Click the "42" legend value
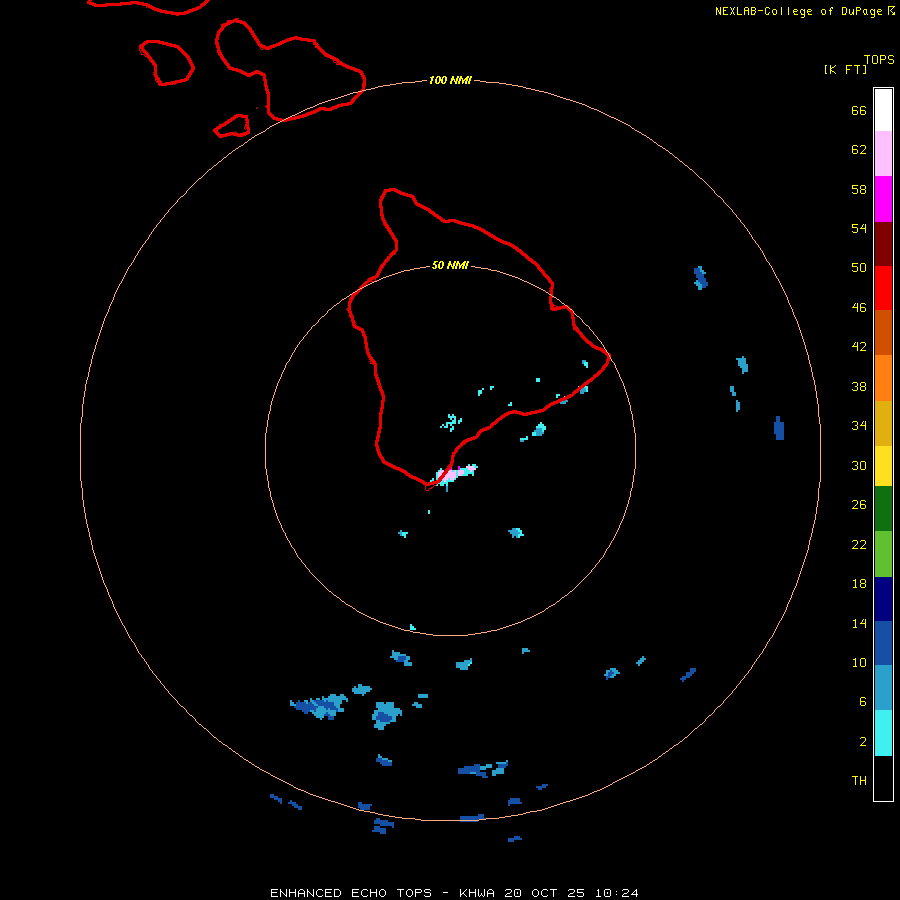 point(859,347)
